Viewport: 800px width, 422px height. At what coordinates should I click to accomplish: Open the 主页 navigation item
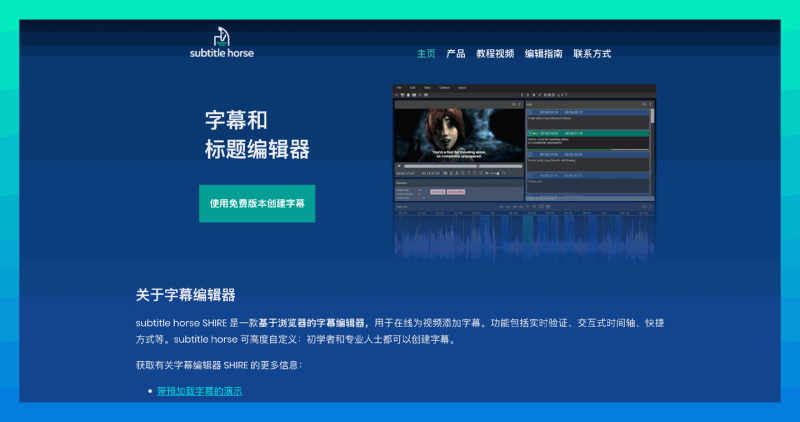coord(426,54)
